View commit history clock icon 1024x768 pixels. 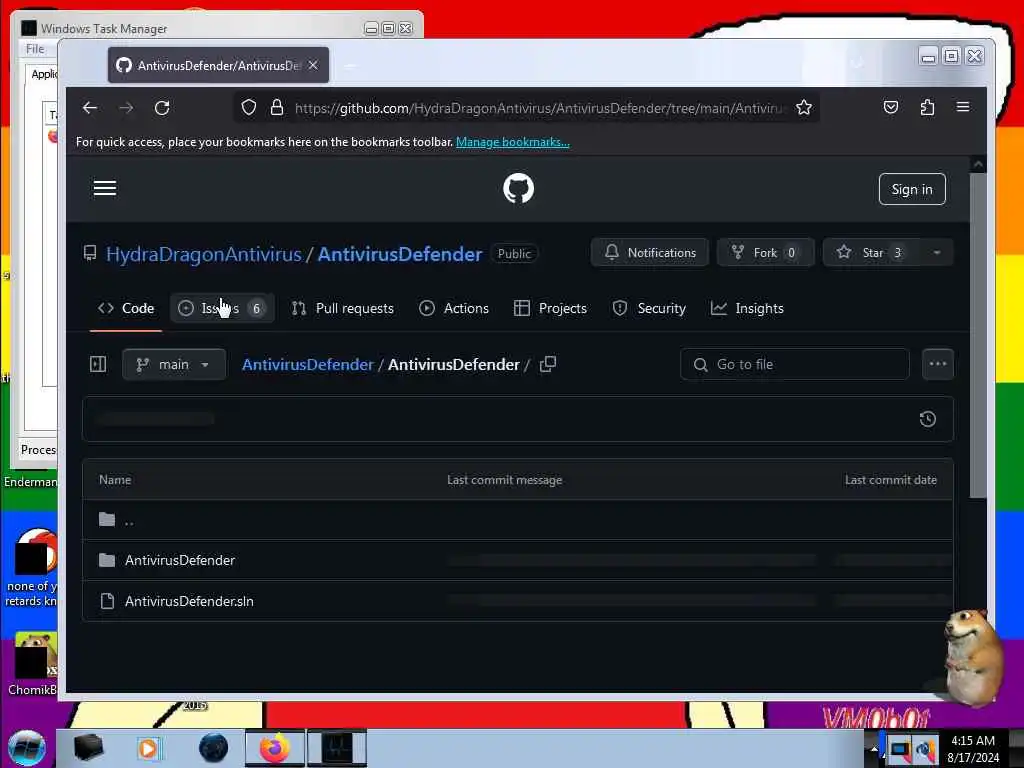[928, 419]
